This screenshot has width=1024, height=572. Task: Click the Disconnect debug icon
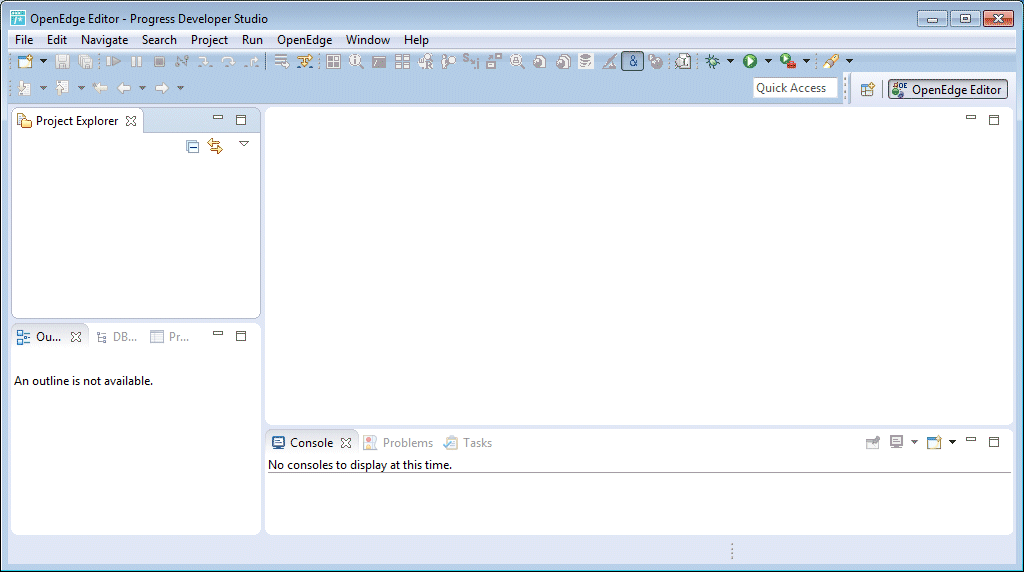pos(182,61)
